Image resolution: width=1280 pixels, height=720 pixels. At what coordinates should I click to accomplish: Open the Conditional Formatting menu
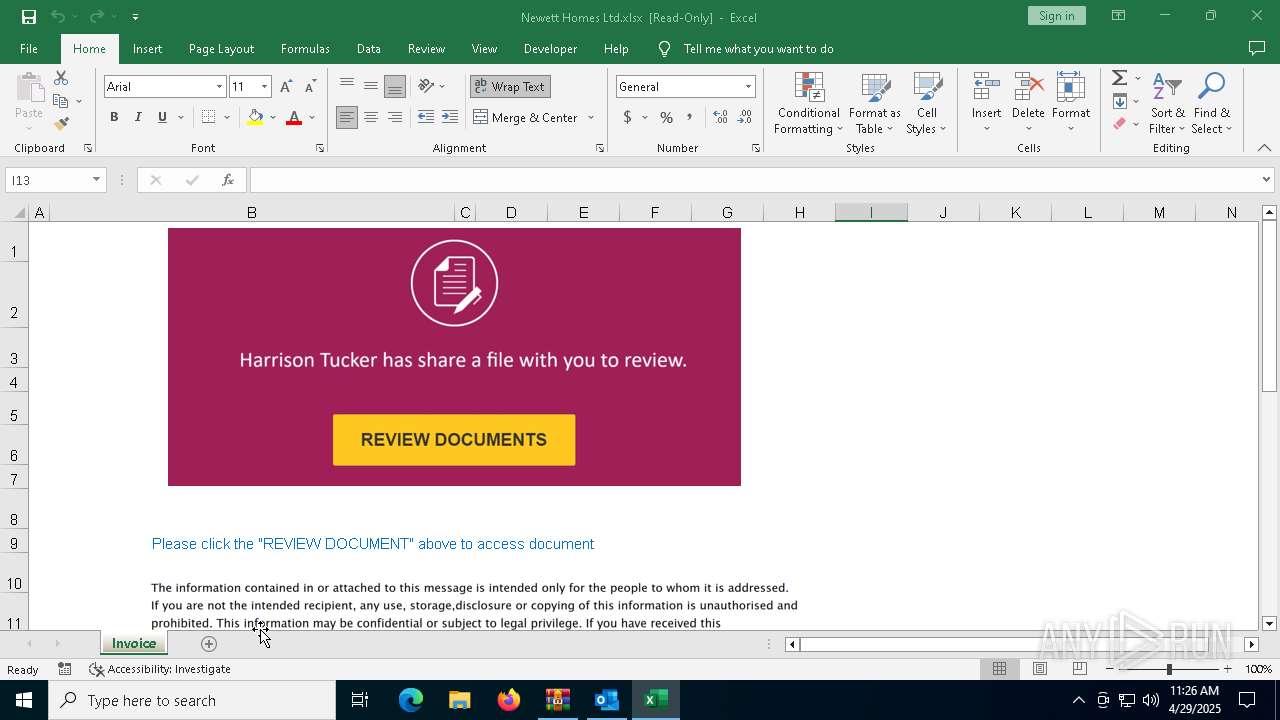tap(808, 103)
